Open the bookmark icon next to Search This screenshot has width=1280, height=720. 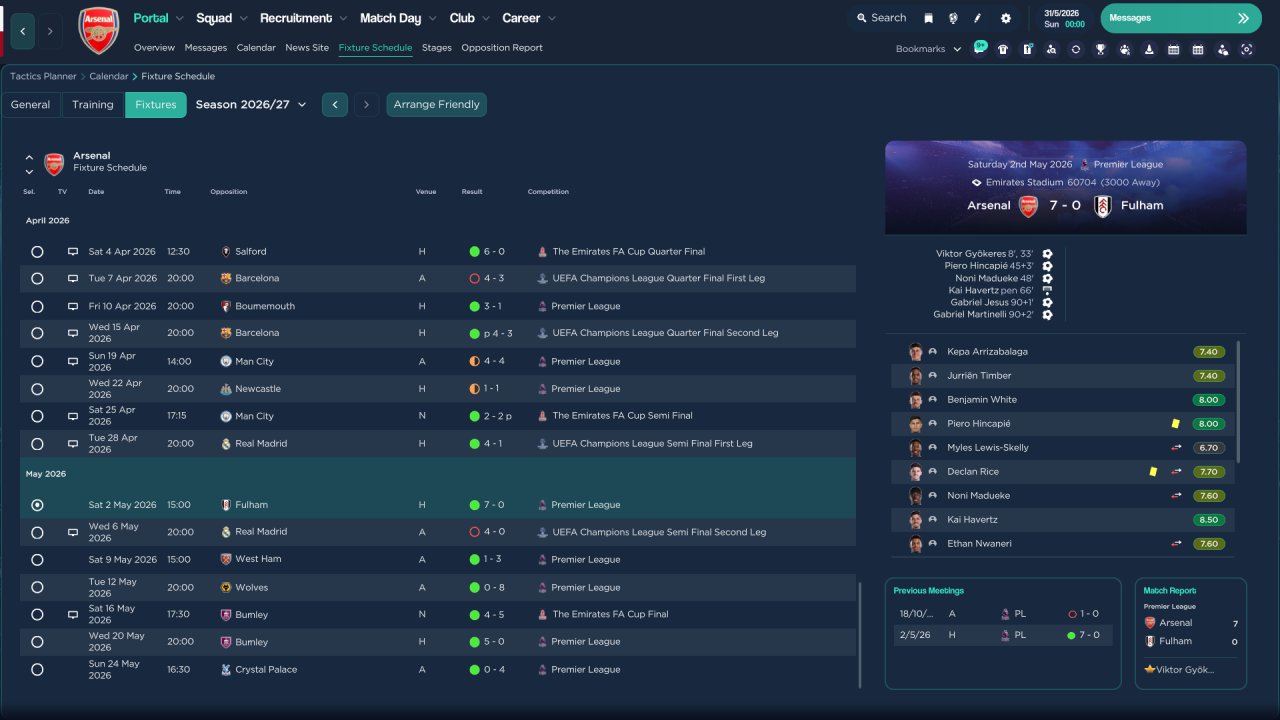pos(929,18)
